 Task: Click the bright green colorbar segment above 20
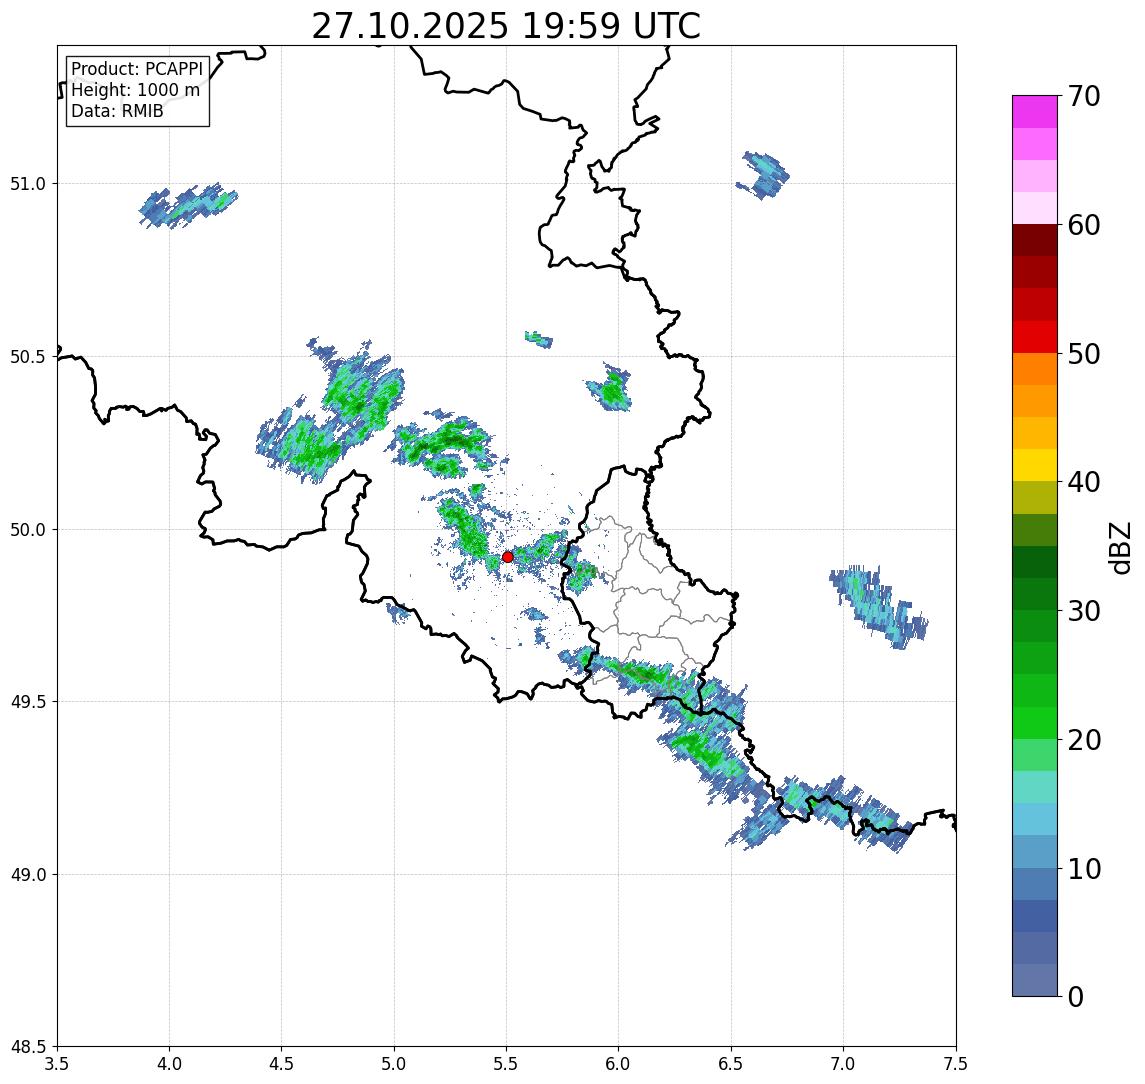(1035, 722)
